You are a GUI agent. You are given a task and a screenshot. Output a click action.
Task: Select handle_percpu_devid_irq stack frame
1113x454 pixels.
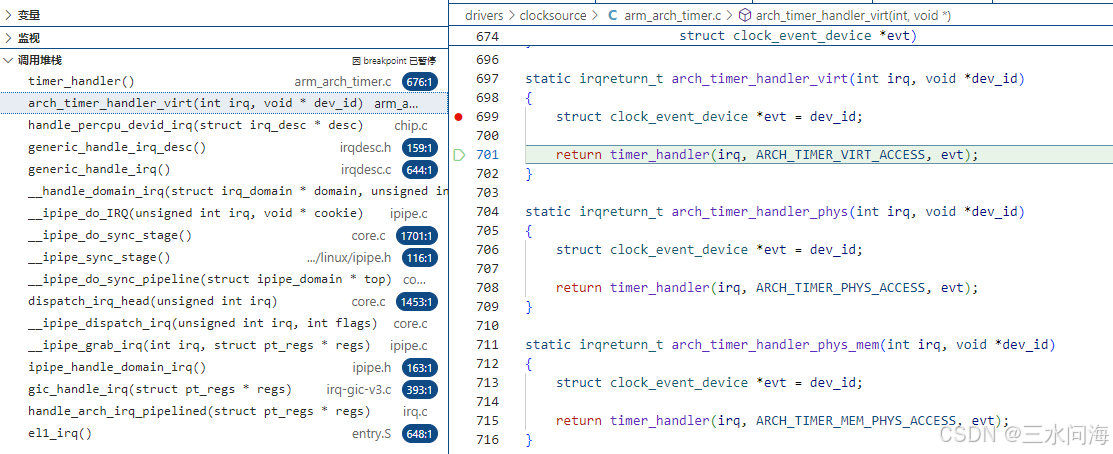[224, 126]
